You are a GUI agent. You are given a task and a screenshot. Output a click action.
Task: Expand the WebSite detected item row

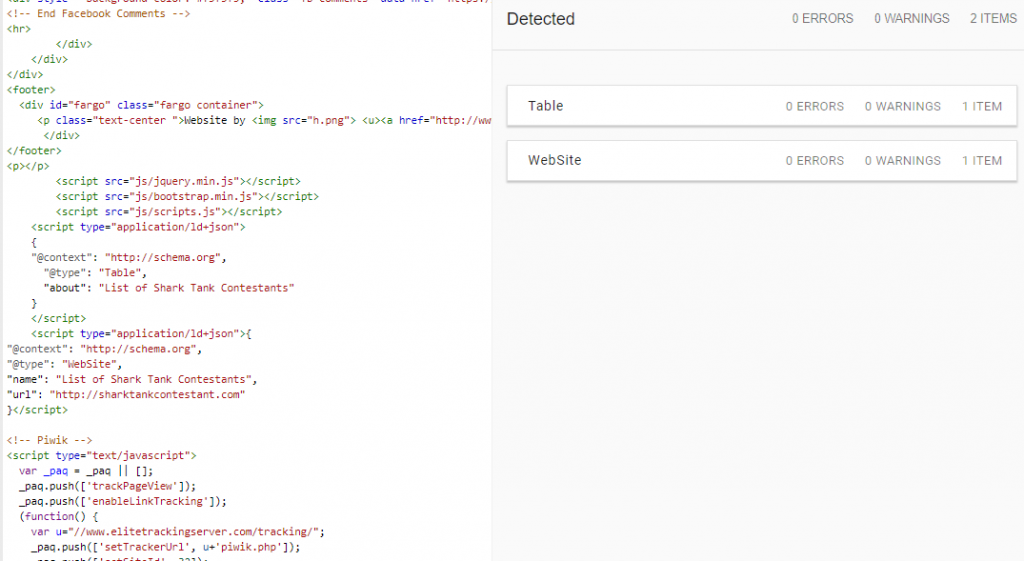(761, 161)
